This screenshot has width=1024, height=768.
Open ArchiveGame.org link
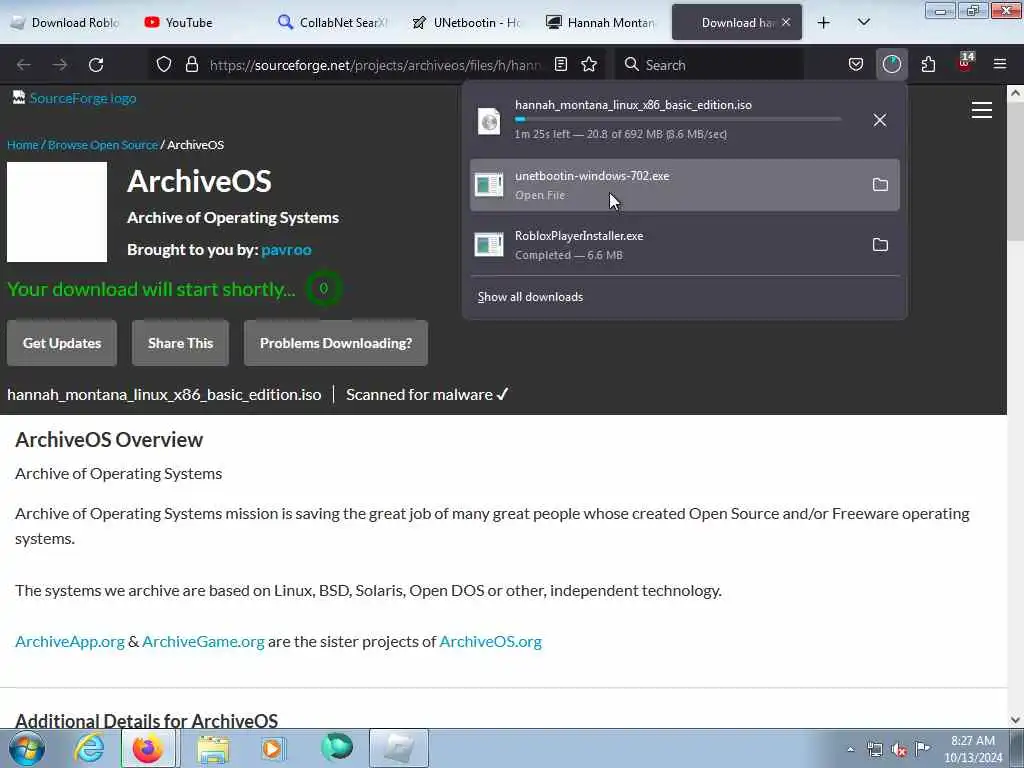[x=203, y=641]
